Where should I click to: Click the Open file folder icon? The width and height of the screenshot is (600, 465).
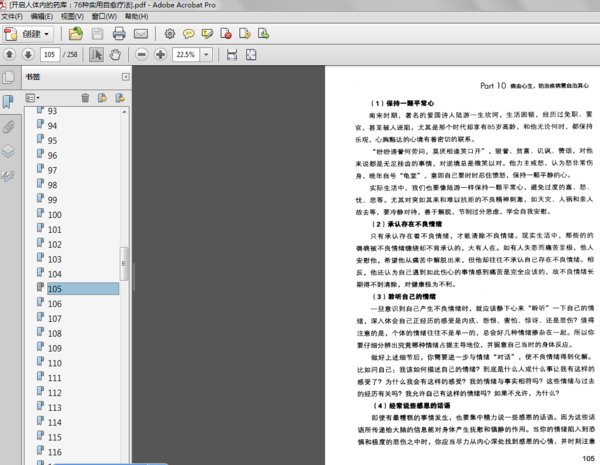75,33
